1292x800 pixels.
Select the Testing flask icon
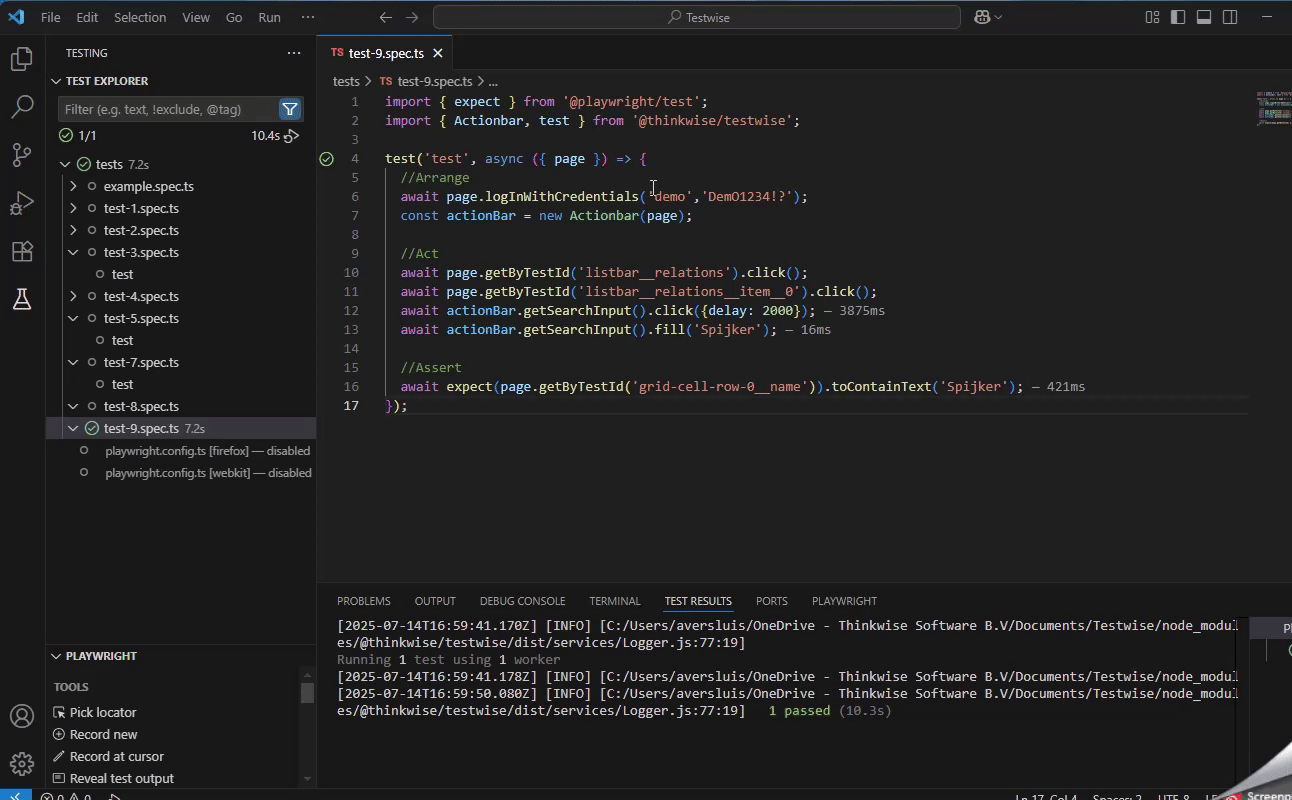(22, 299)
